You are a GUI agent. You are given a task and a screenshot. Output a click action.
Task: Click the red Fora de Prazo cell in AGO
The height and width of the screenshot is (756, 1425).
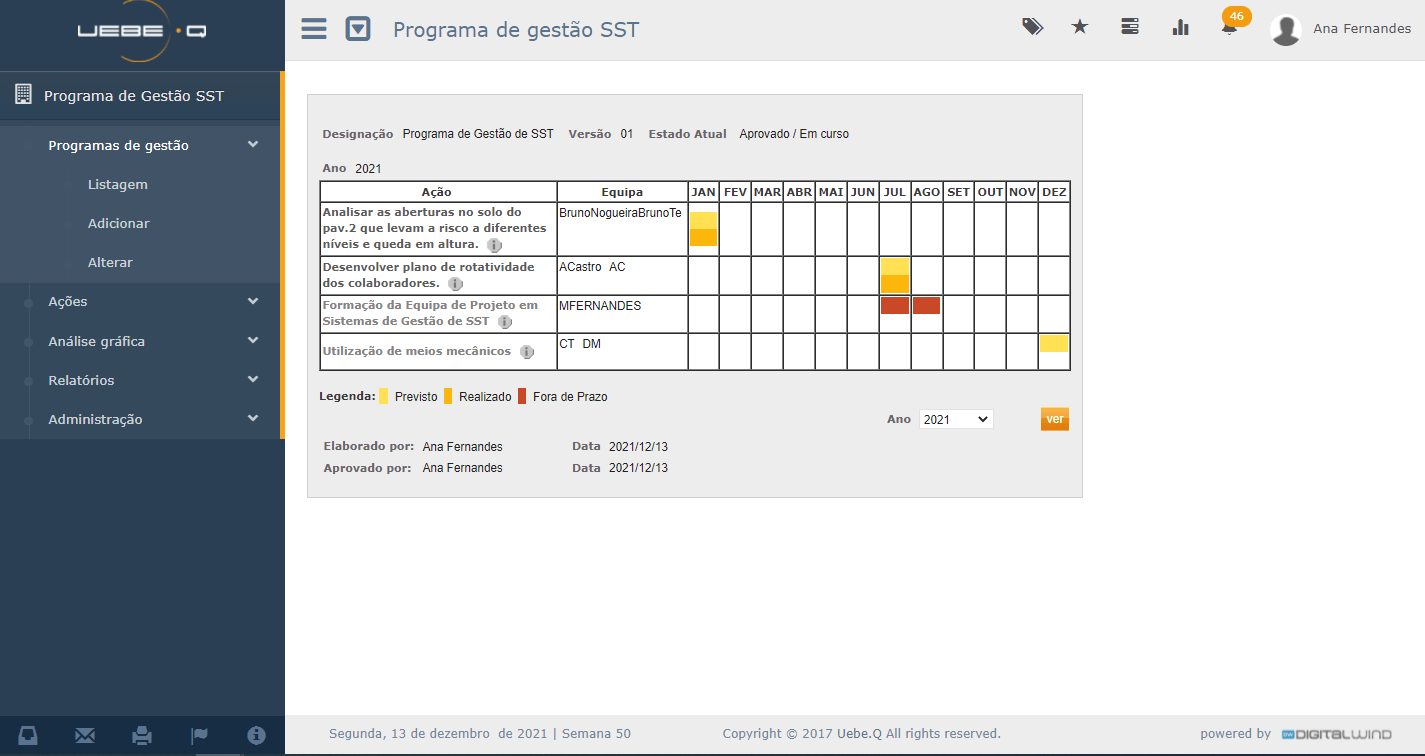pyautogui.click(x=926, y=306)
